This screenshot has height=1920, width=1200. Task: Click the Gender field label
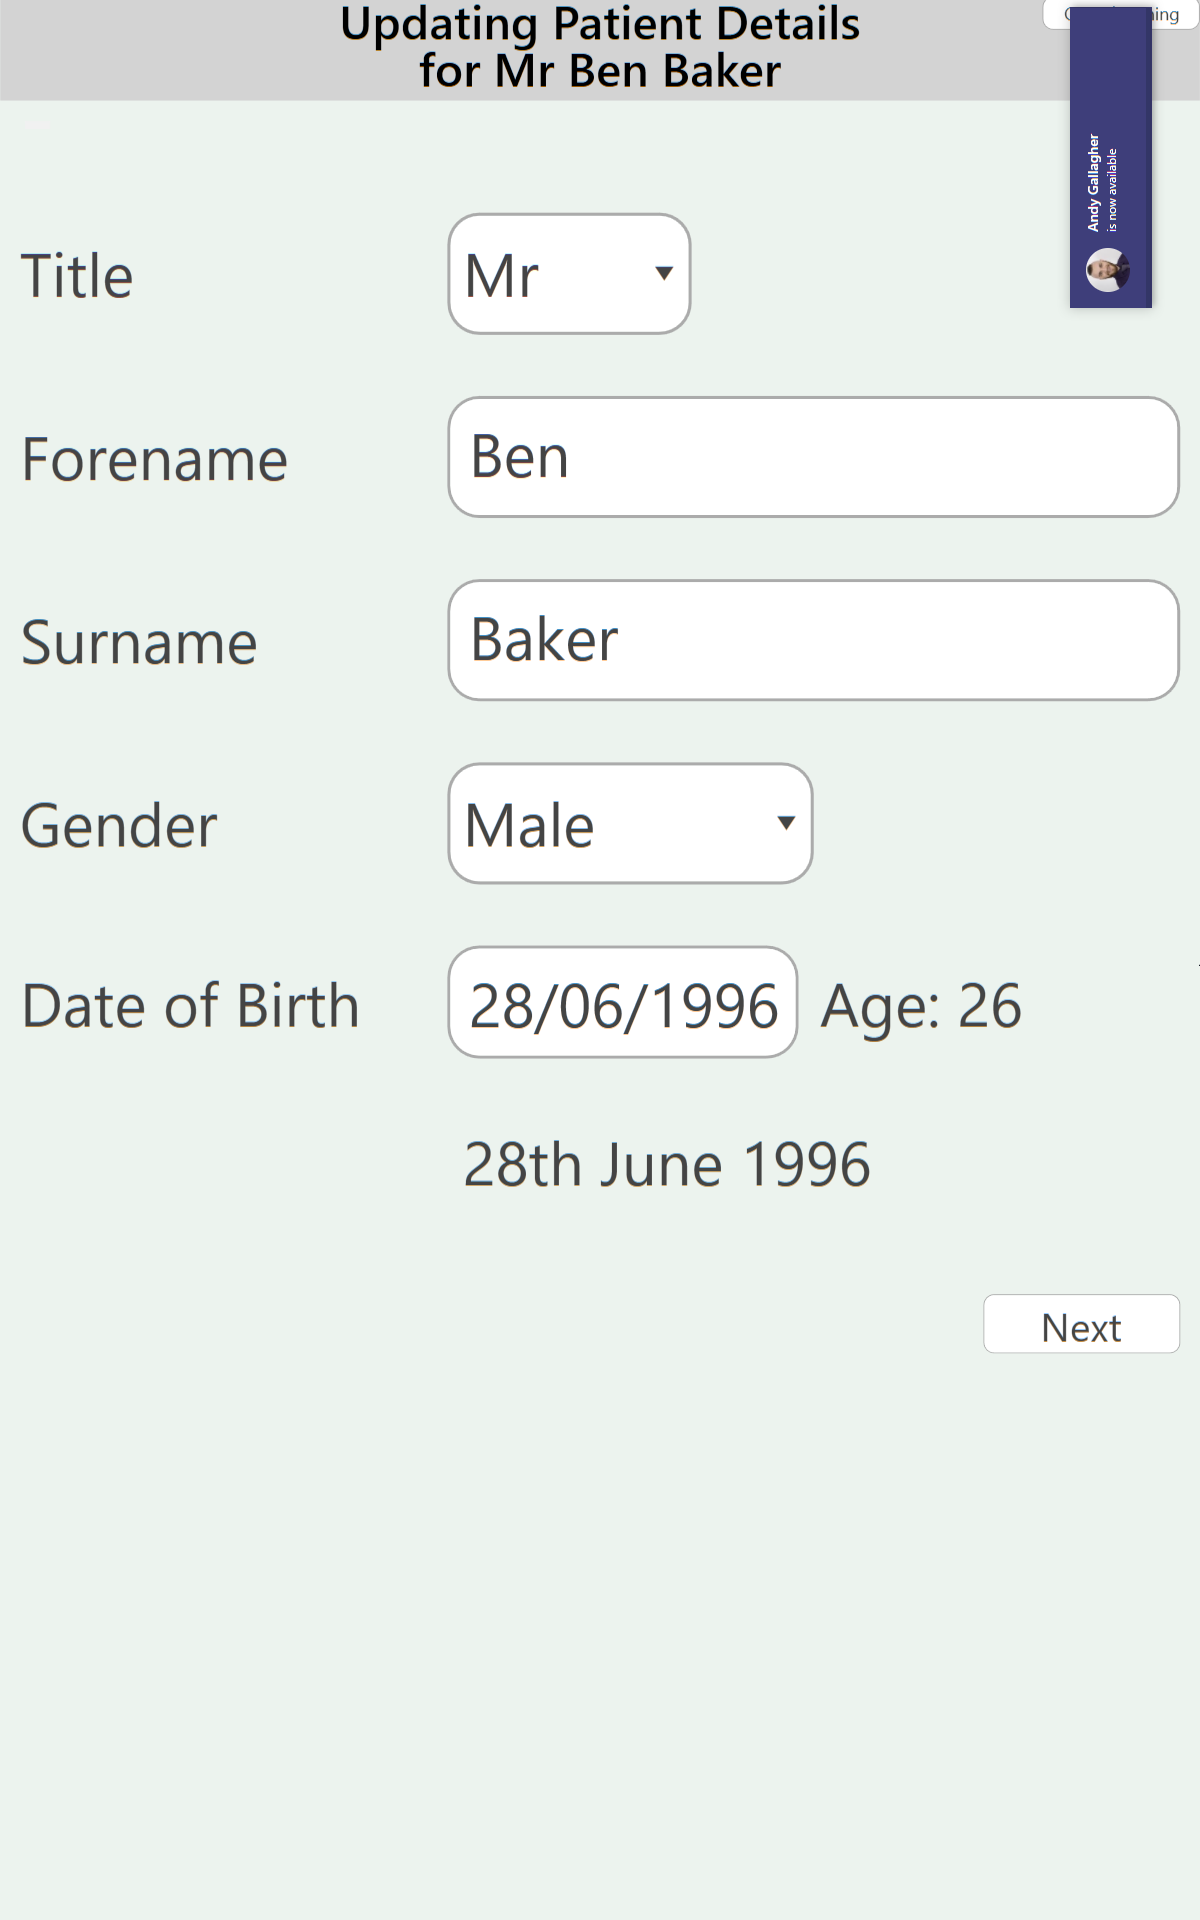pyautogui.click(x=119, y=826)
